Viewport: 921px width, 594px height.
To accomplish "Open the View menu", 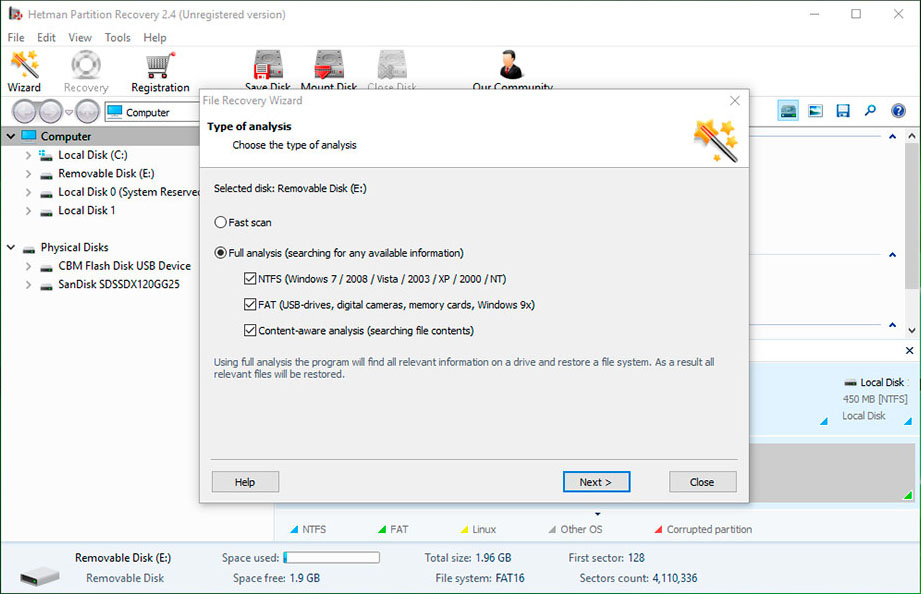I will (79, 37).
